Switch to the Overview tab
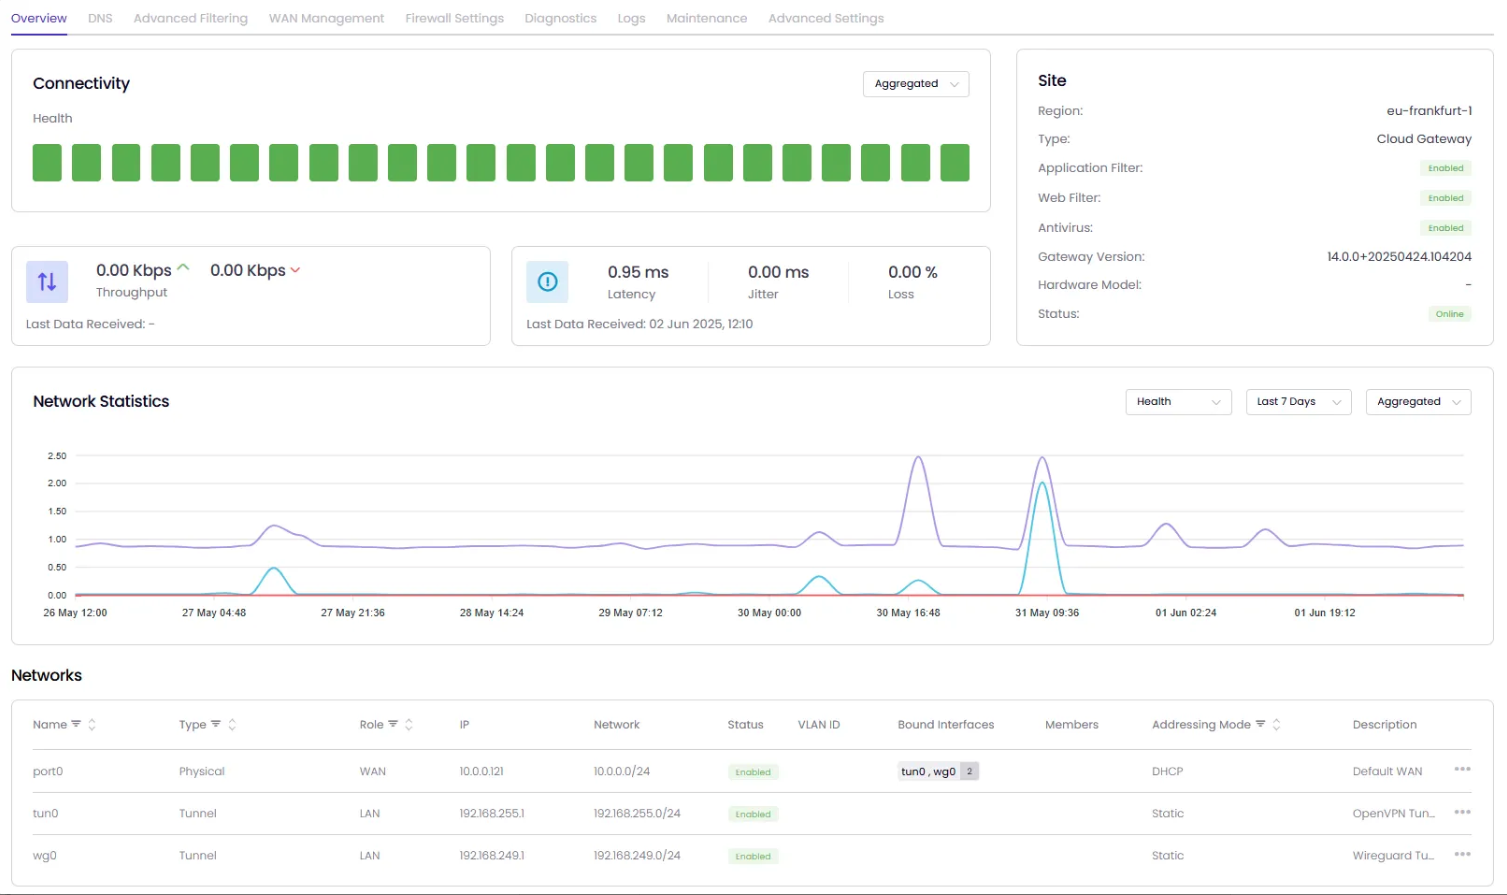 coord(39,18)
